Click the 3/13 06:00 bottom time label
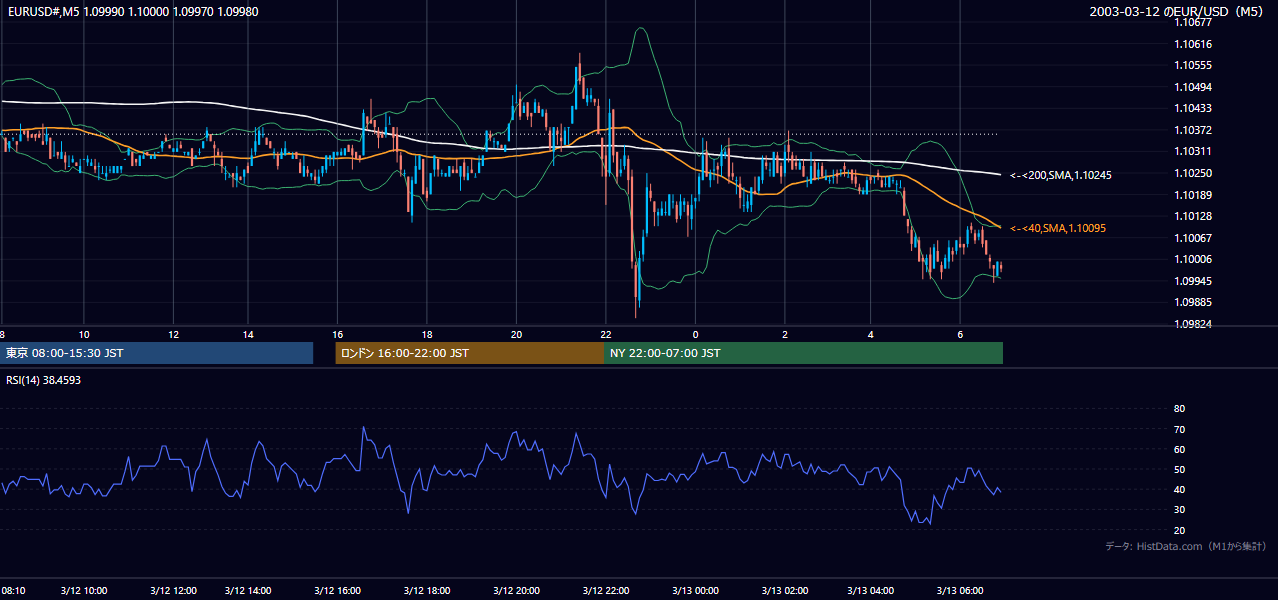 pos(960,590)
